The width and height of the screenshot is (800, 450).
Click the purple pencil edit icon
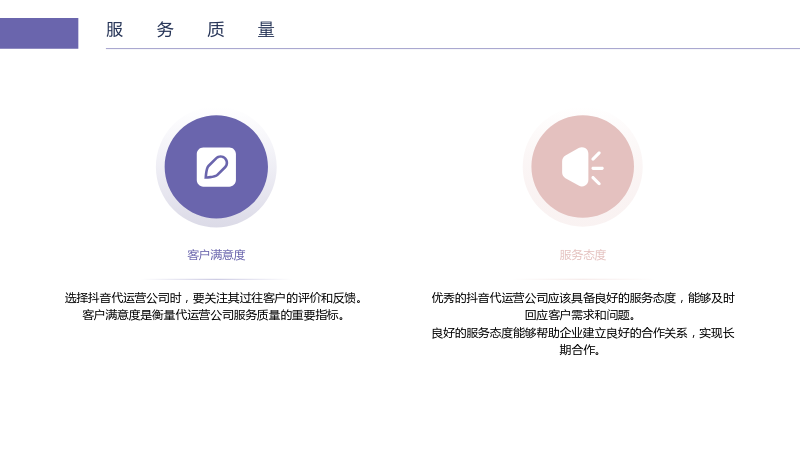[216, 167]
